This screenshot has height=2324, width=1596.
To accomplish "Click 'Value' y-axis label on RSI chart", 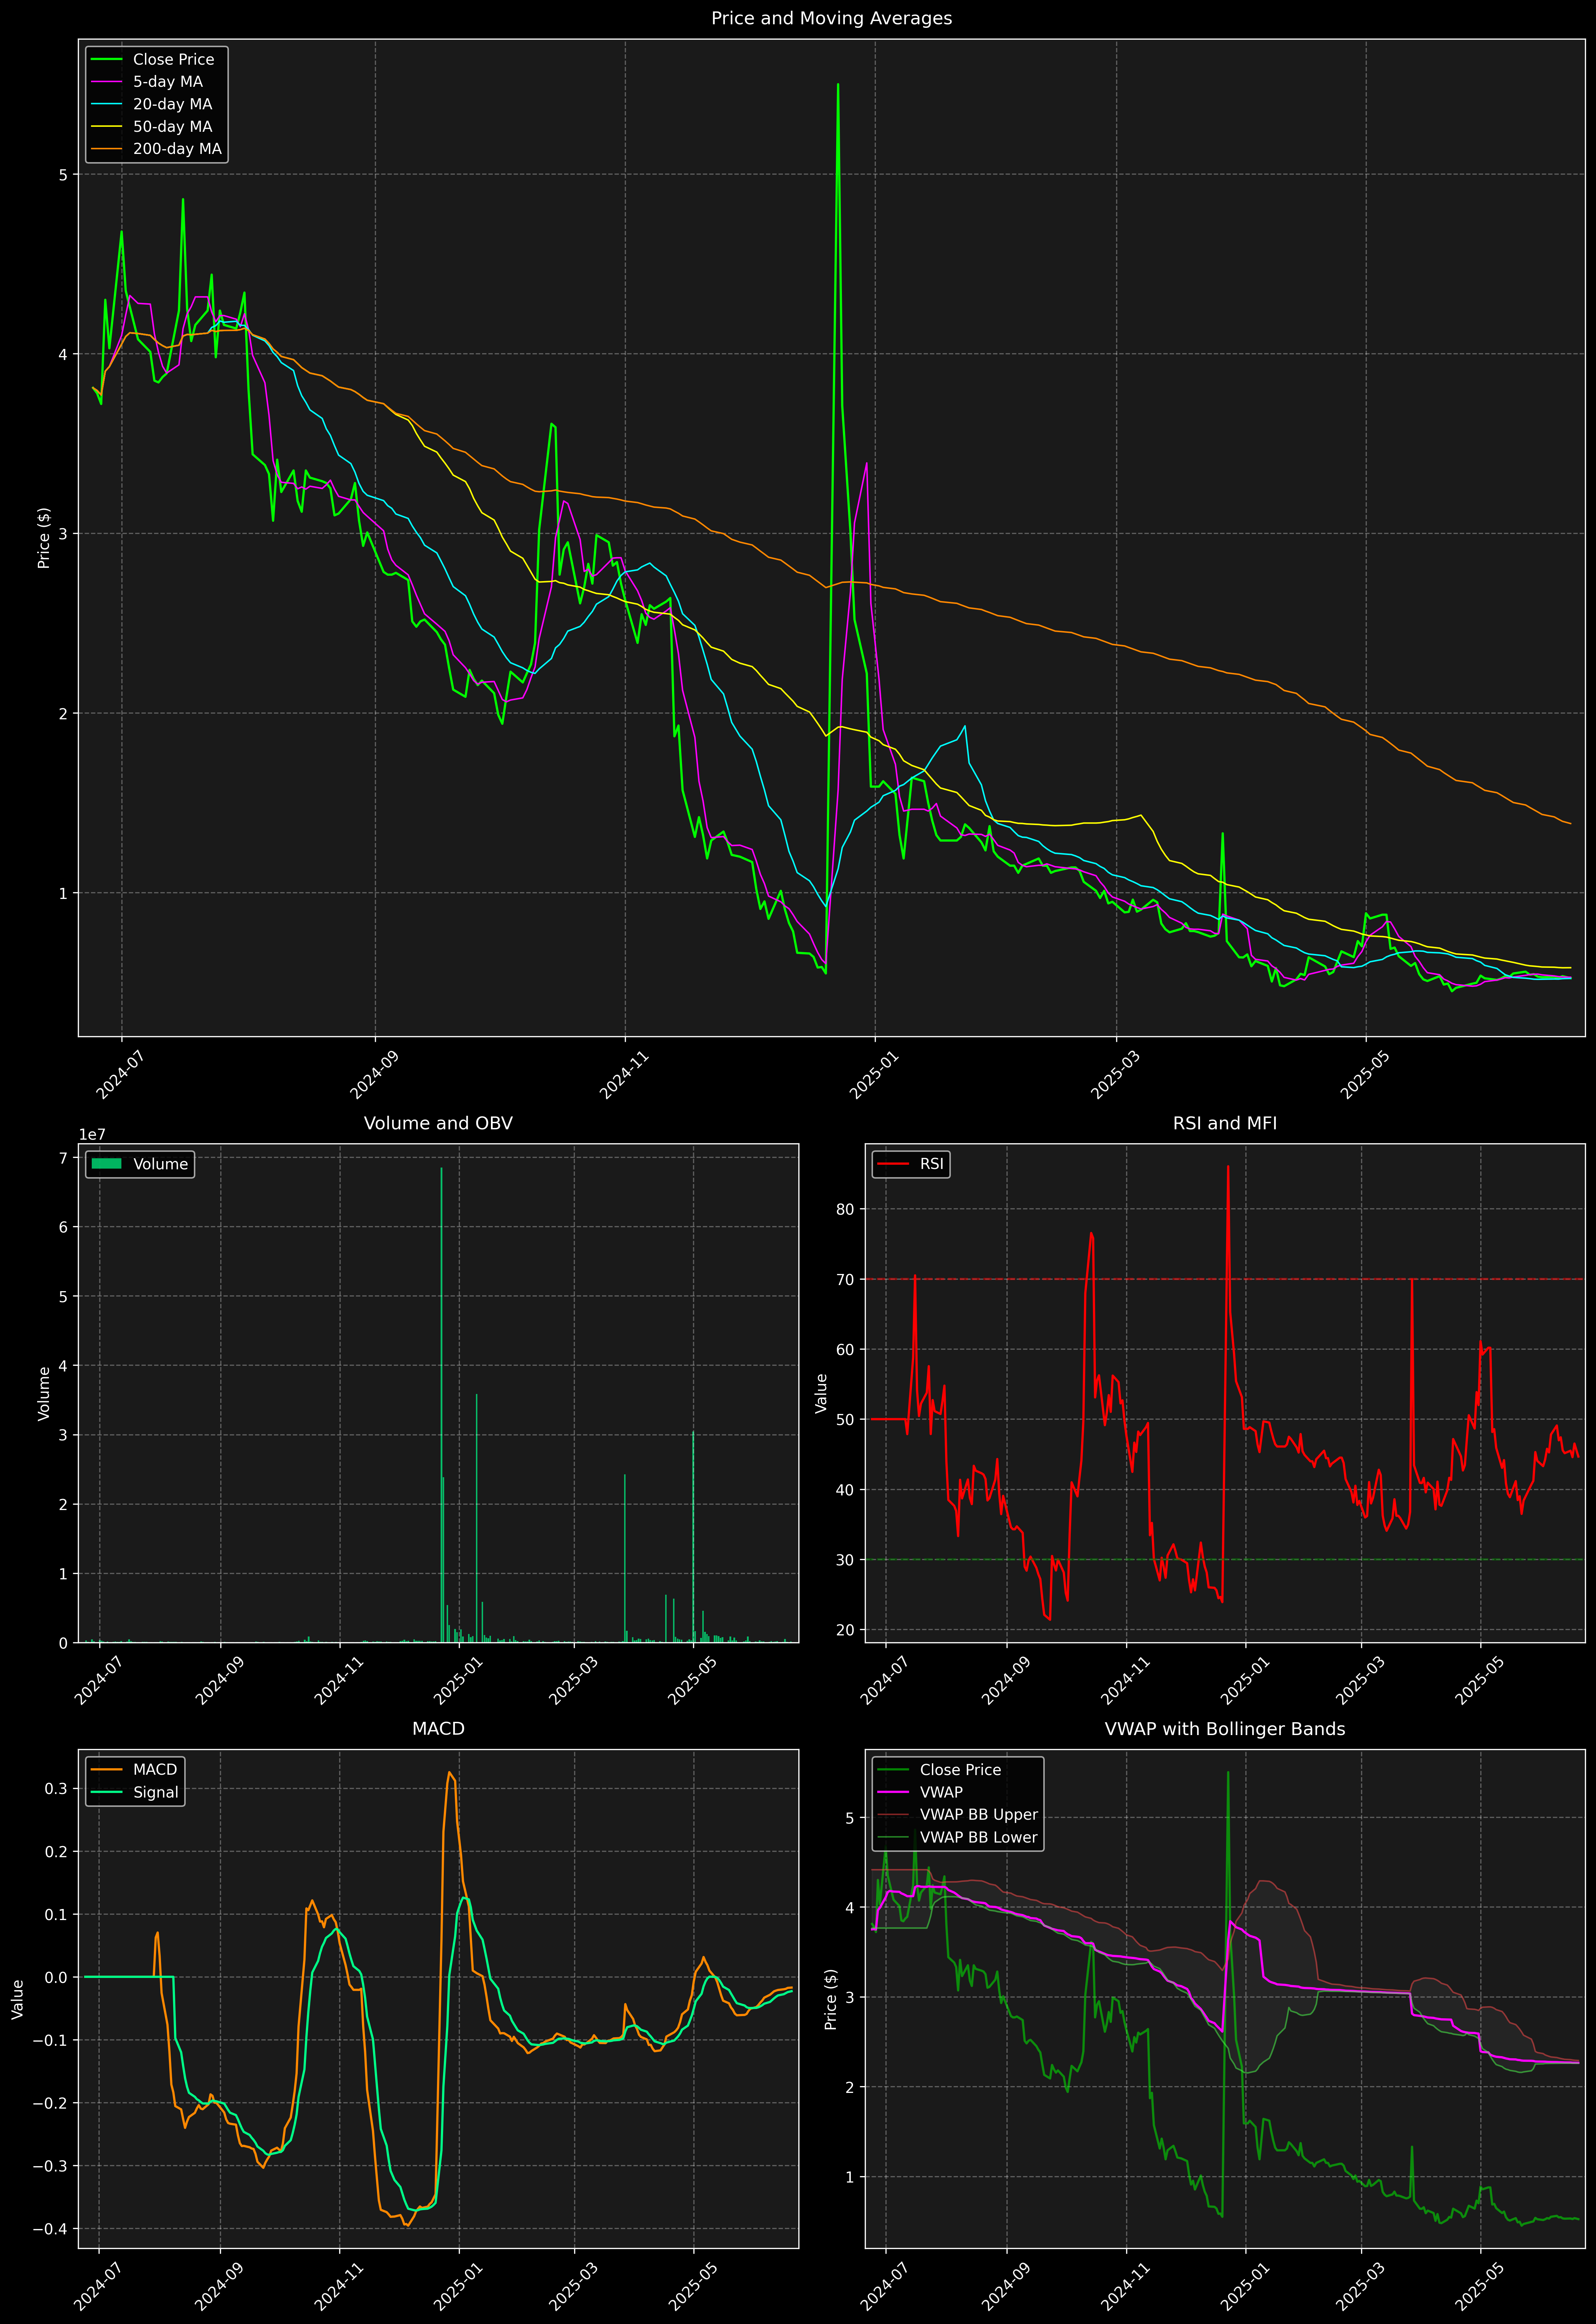I will 822,1393.
